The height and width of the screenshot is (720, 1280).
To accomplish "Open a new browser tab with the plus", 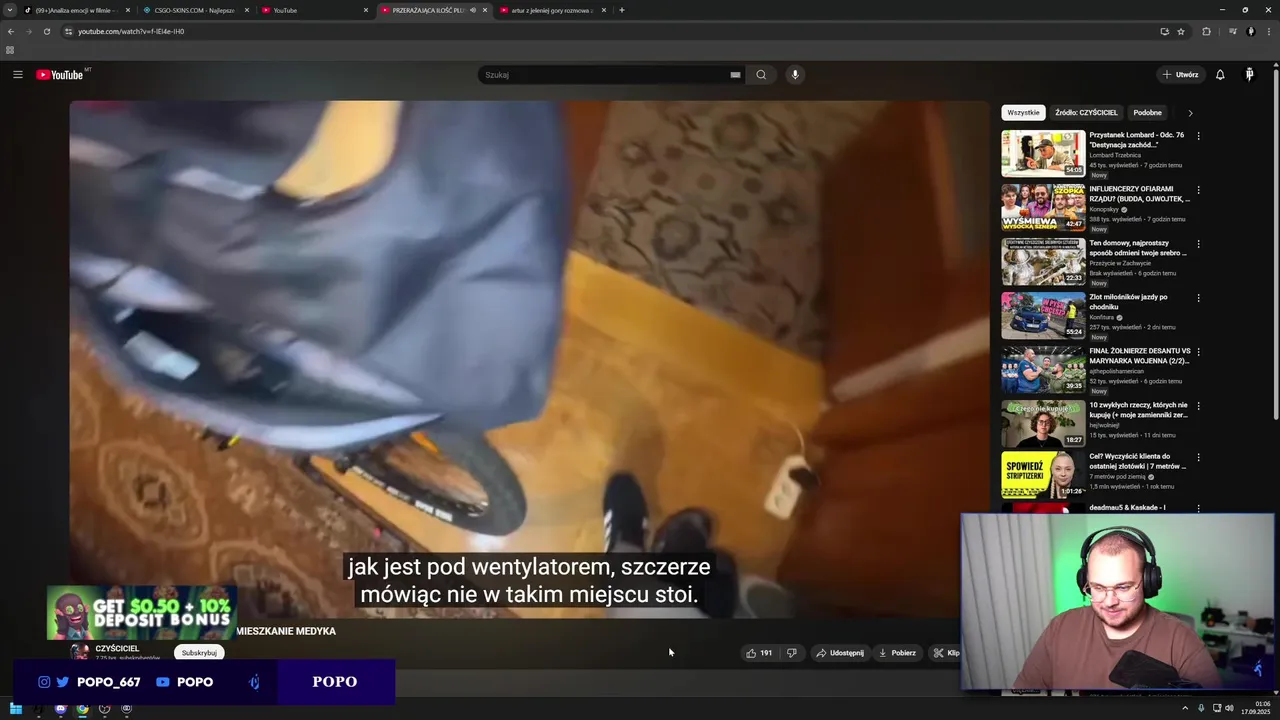I will tap(622, 10).
